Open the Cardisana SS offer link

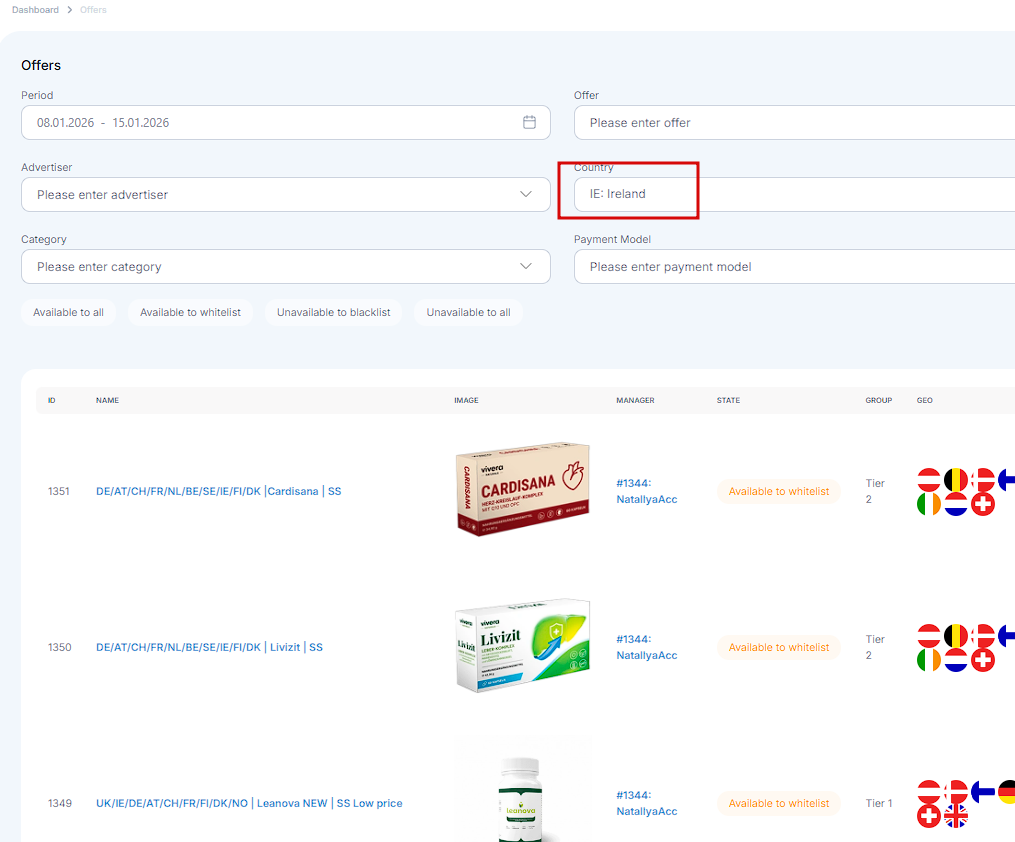click(x=218, y=491)
